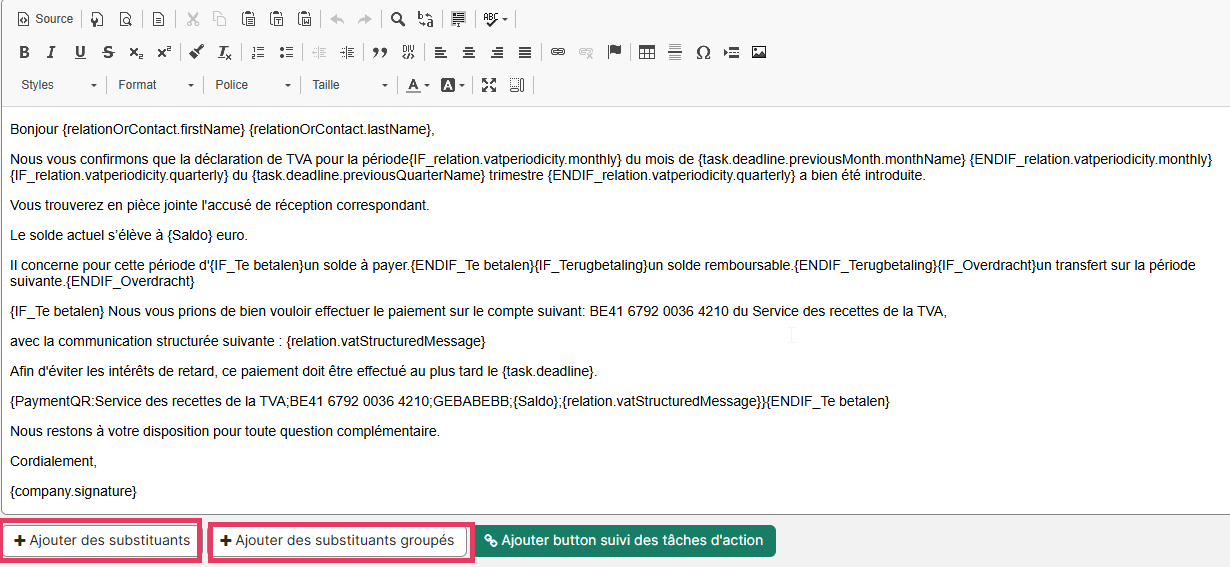Click the Increase Indent icon
The width and height of the screenshot is (1230, 567).
[347, 52]
